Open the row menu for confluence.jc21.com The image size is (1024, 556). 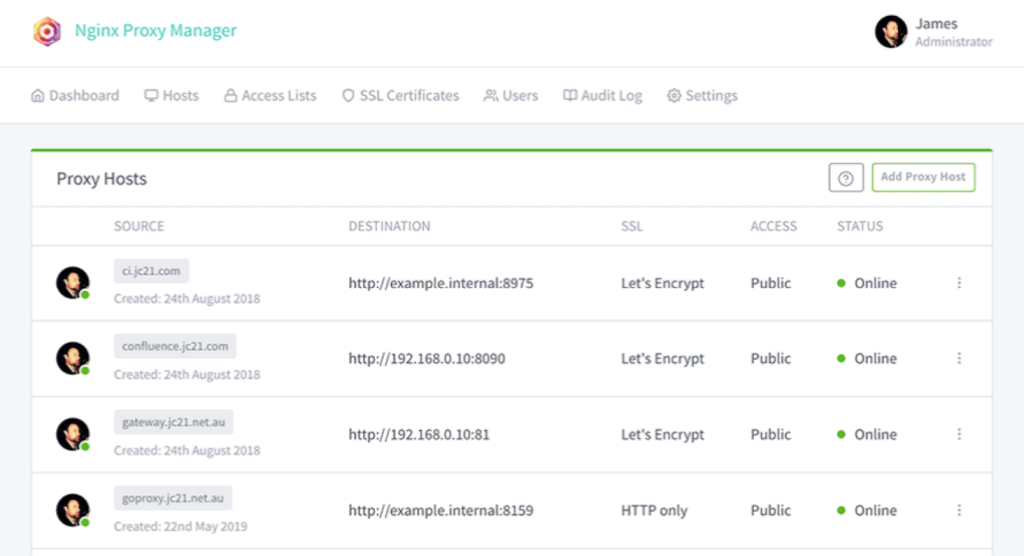[x=959, y=358]
